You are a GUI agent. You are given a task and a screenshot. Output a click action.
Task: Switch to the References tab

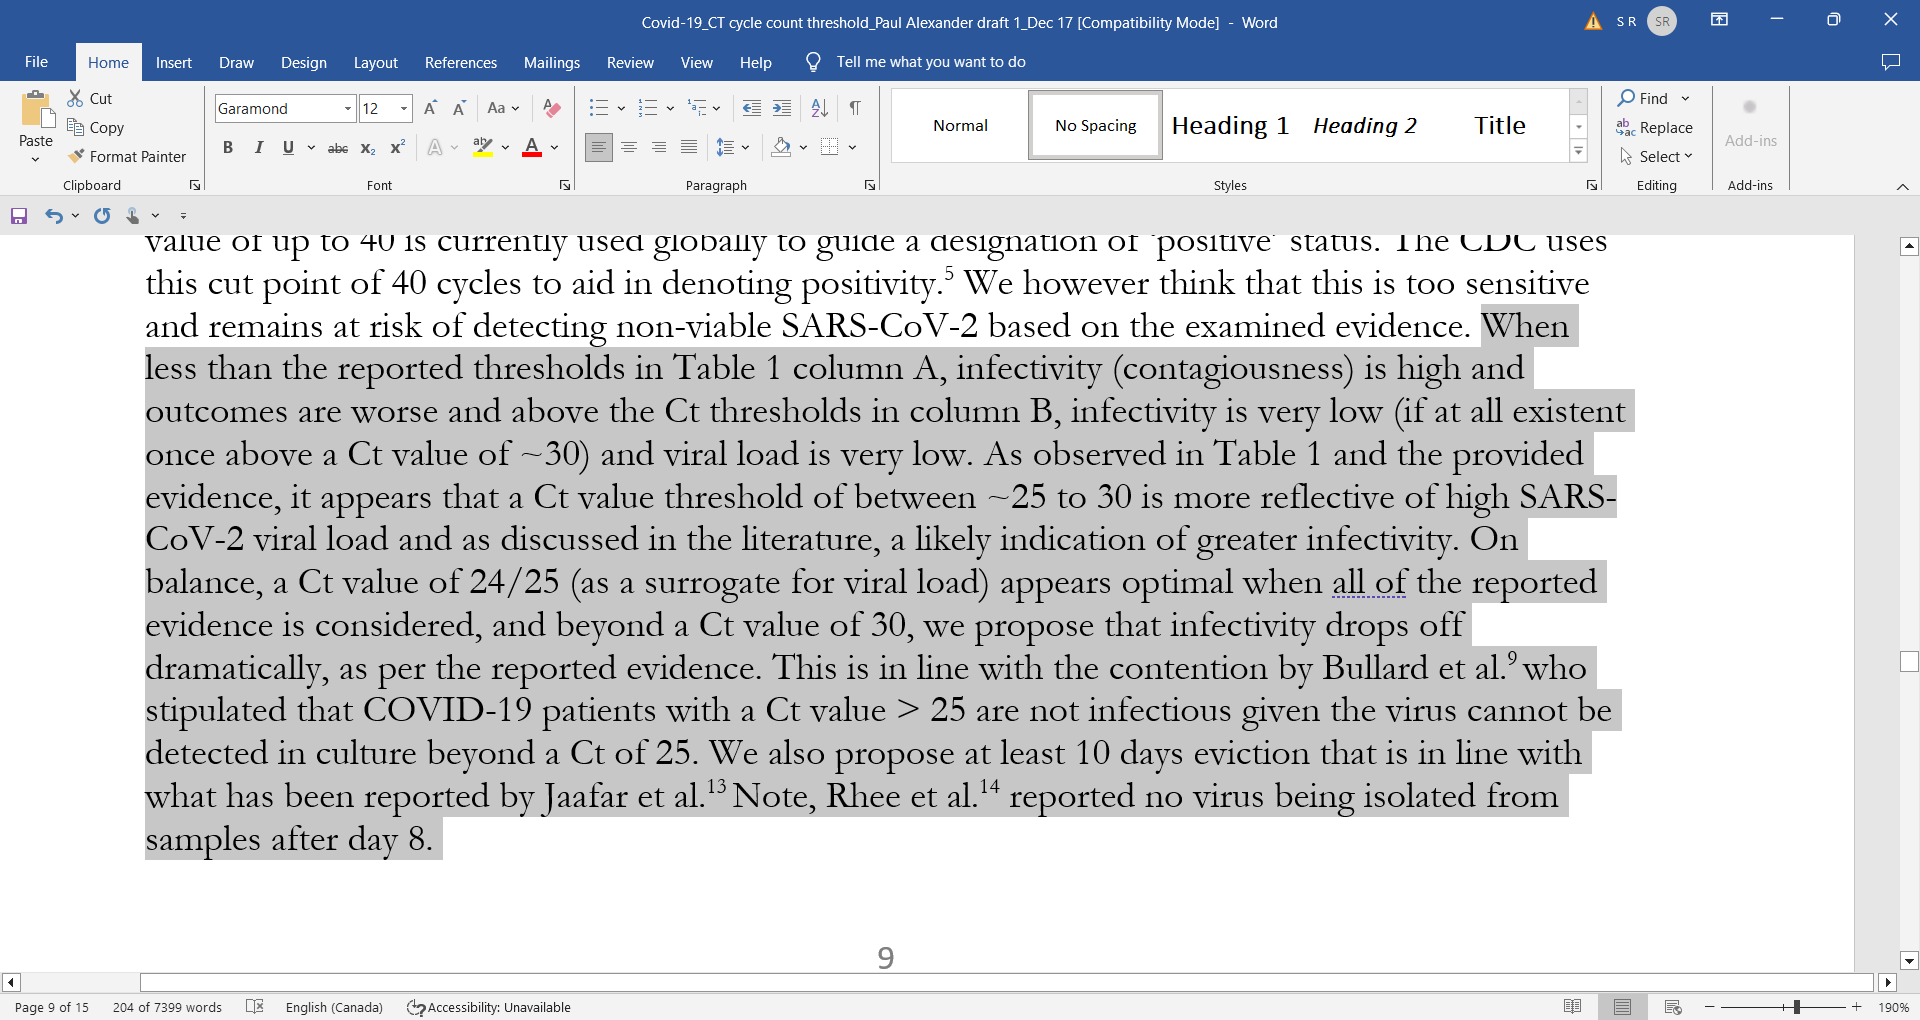461,62
